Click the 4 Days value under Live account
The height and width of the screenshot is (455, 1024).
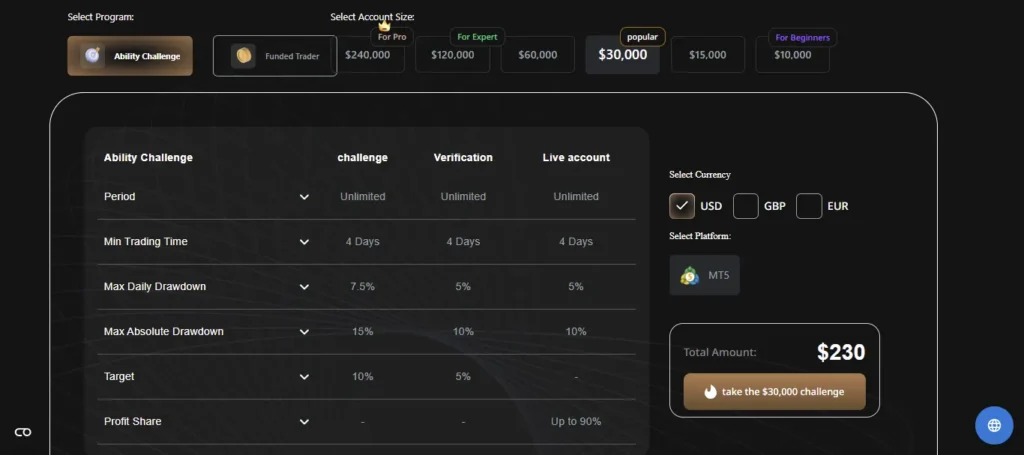coord(576,242)
